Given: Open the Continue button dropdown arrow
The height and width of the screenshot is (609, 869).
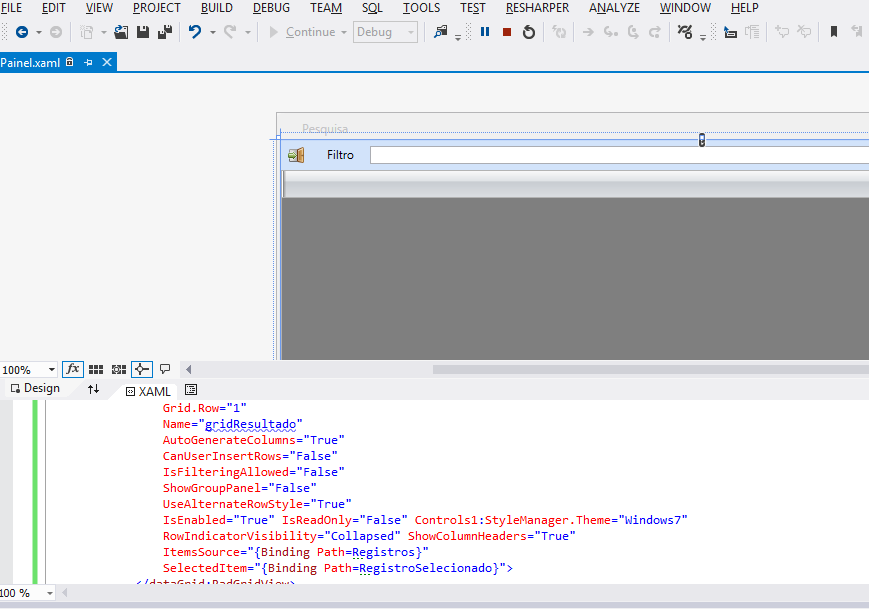Looking at the screenshot, I should coord(344,32).
